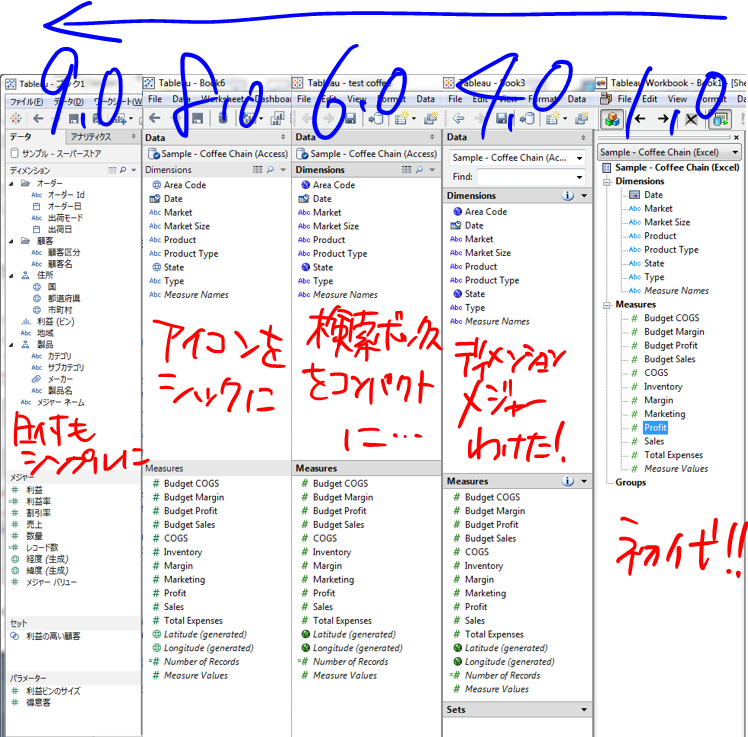Viewport: 748px width, 737px height.
Task: Collapse the オーダー folder in ブック1
Action: 11,184
